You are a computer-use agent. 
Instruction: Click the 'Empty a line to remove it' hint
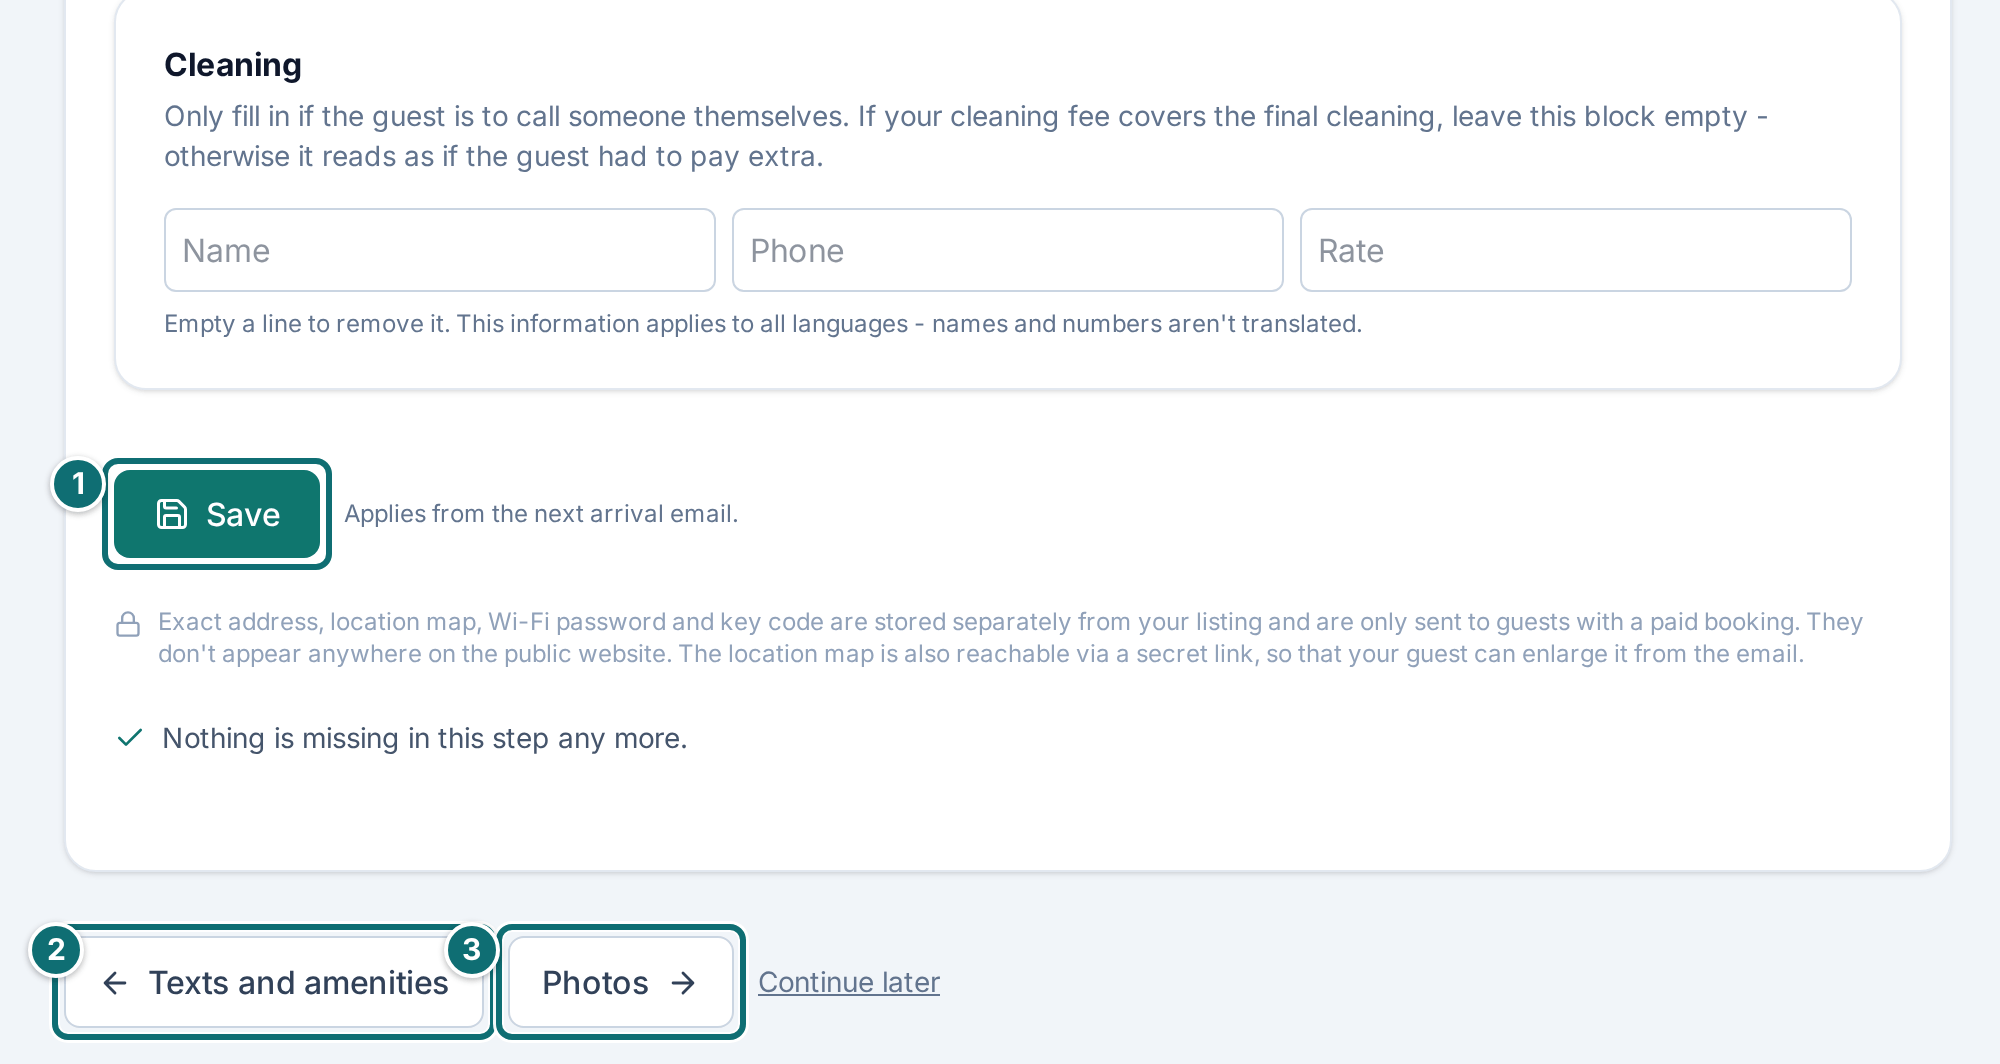[763, 324]
